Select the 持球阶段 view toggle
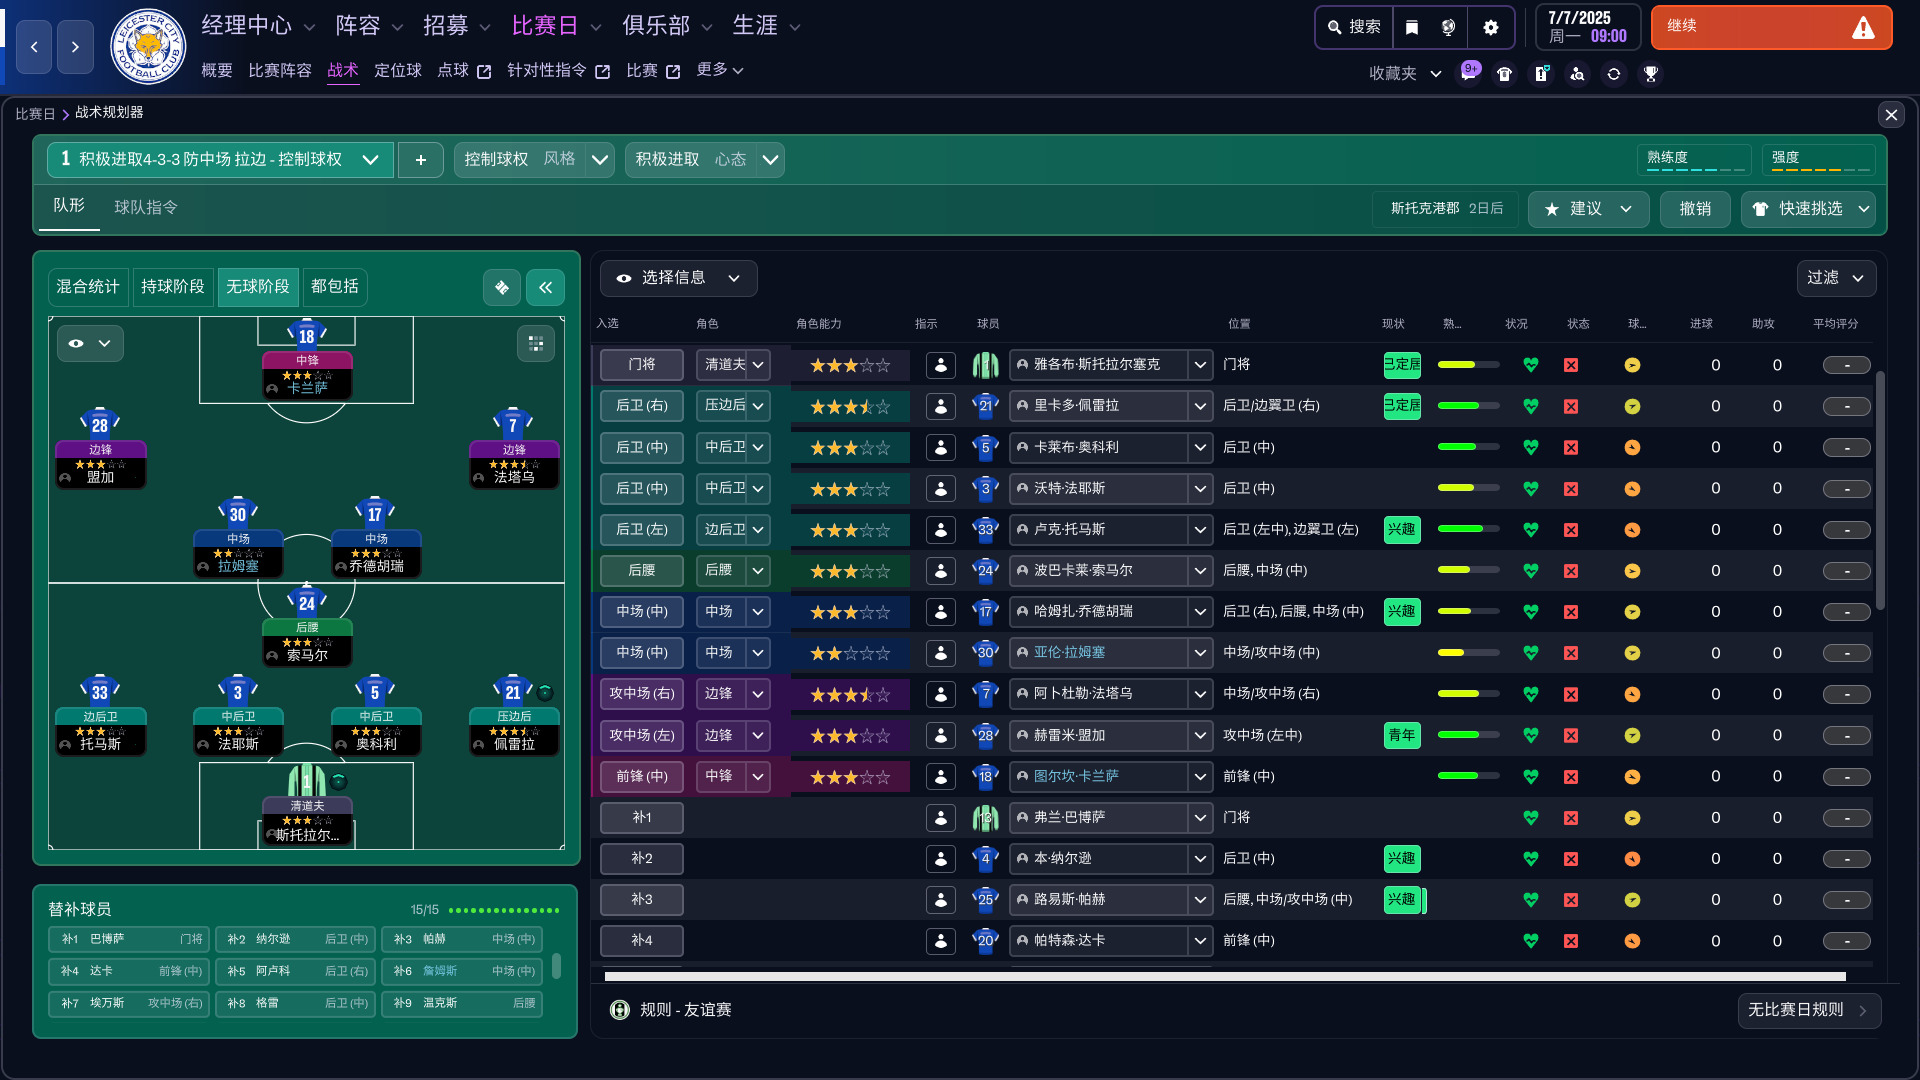The width and height of the screenshot is (1920, 1080). pos(172,287)
